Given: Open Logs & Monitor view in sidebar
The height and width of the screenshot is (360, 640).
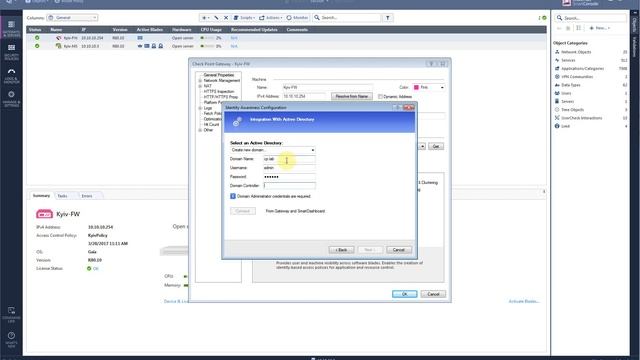Looking at the screenshot, I should click(x=11, y=75).
